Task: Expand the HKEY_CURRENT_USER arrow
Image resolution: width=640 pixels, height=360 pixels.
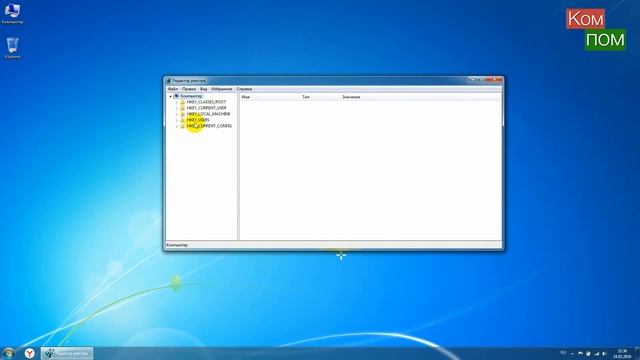Action: 177,108
